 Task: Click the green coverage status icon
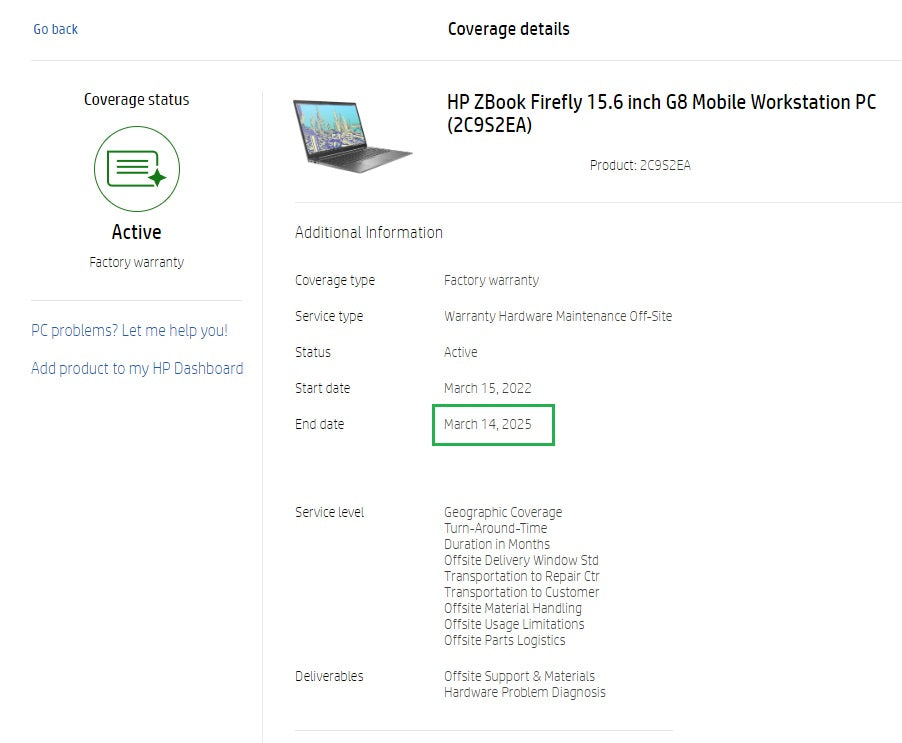click(137, 169)
